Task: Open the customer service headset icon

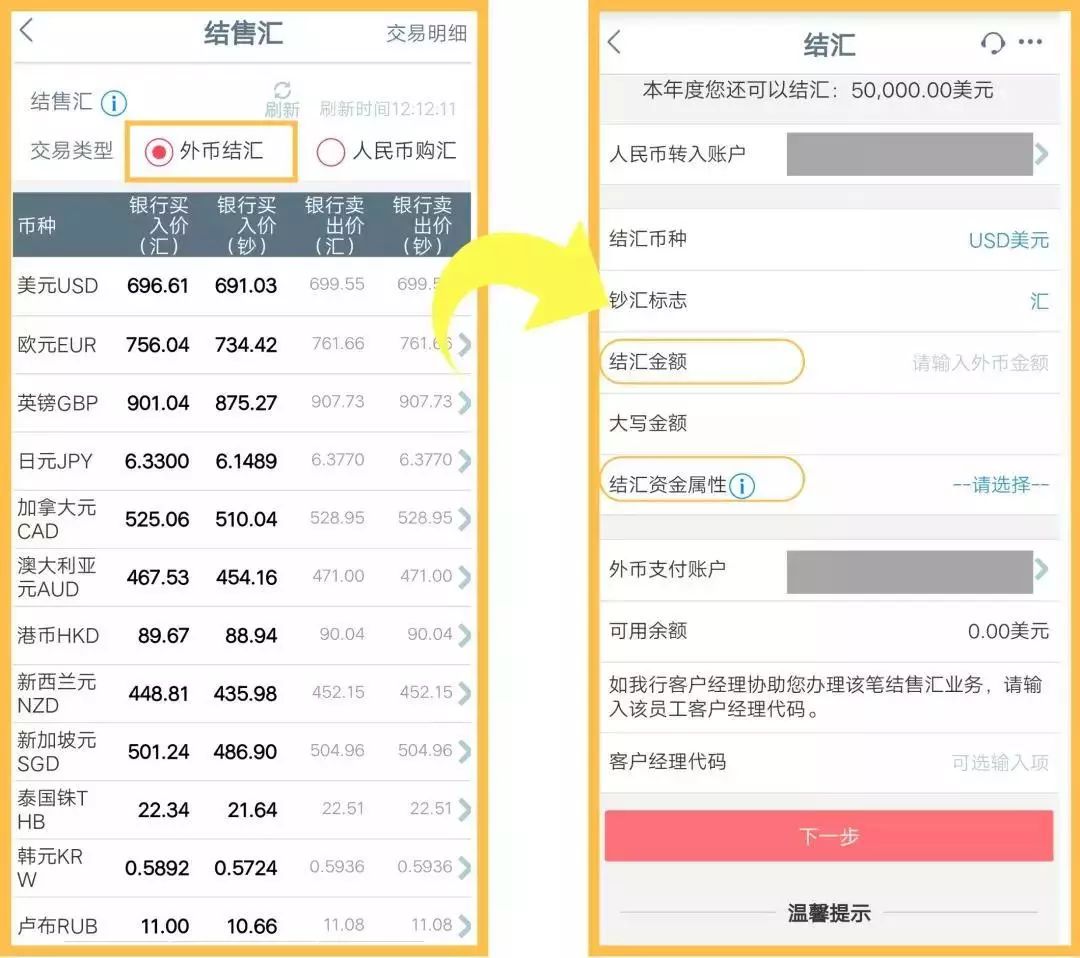Action: pos(993,43)
